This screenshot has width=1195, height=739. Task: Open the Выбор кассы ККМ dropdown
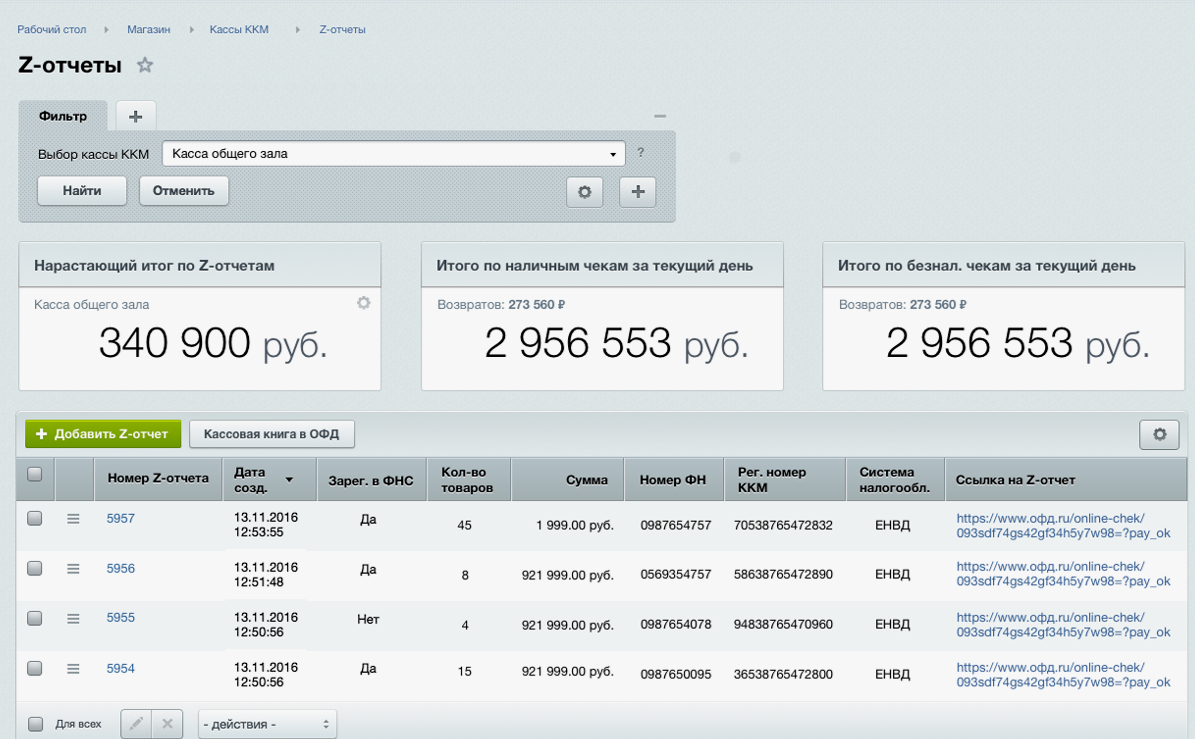click(x=393, y=154)
